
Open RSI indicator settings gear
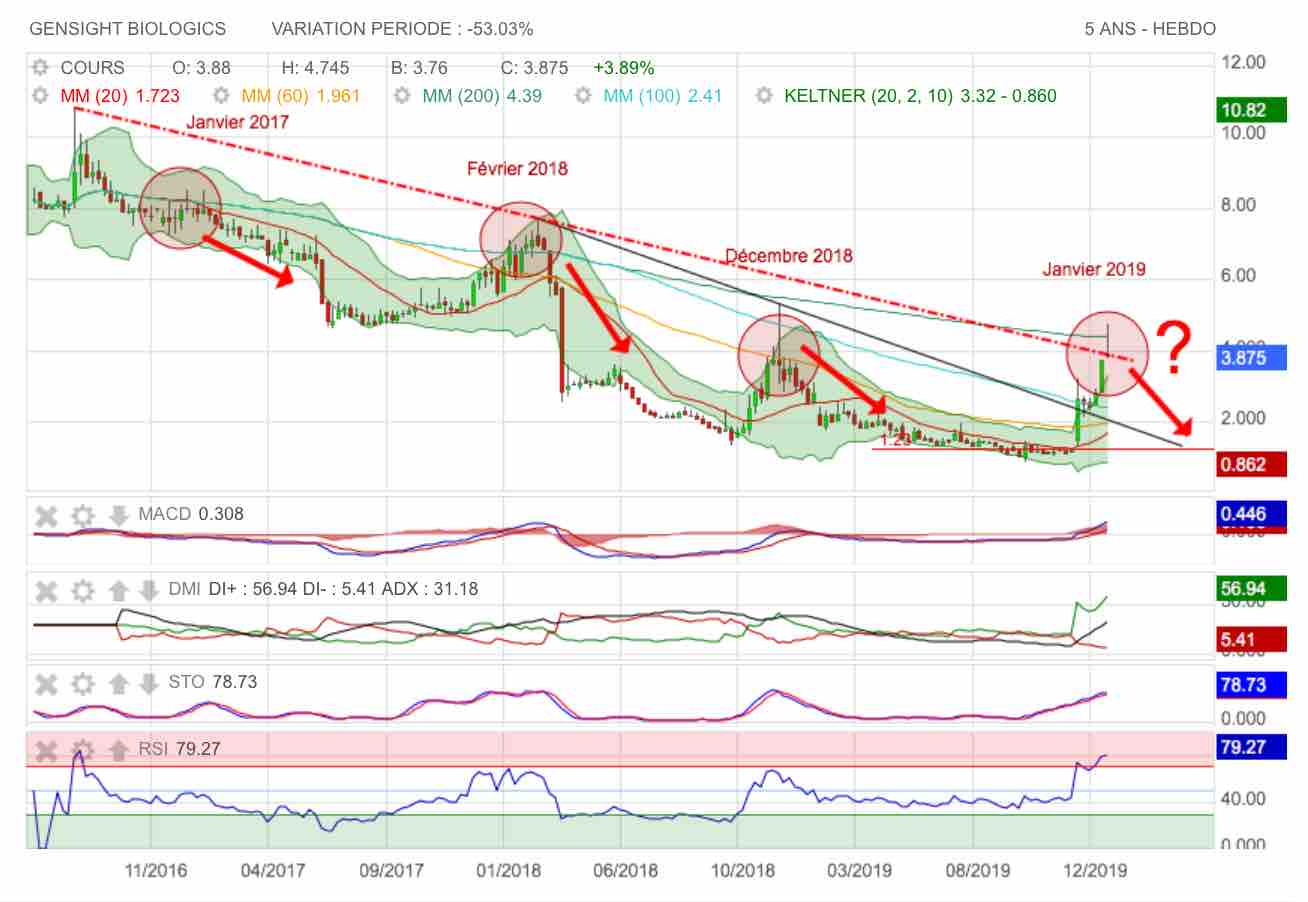coord(83,749)
